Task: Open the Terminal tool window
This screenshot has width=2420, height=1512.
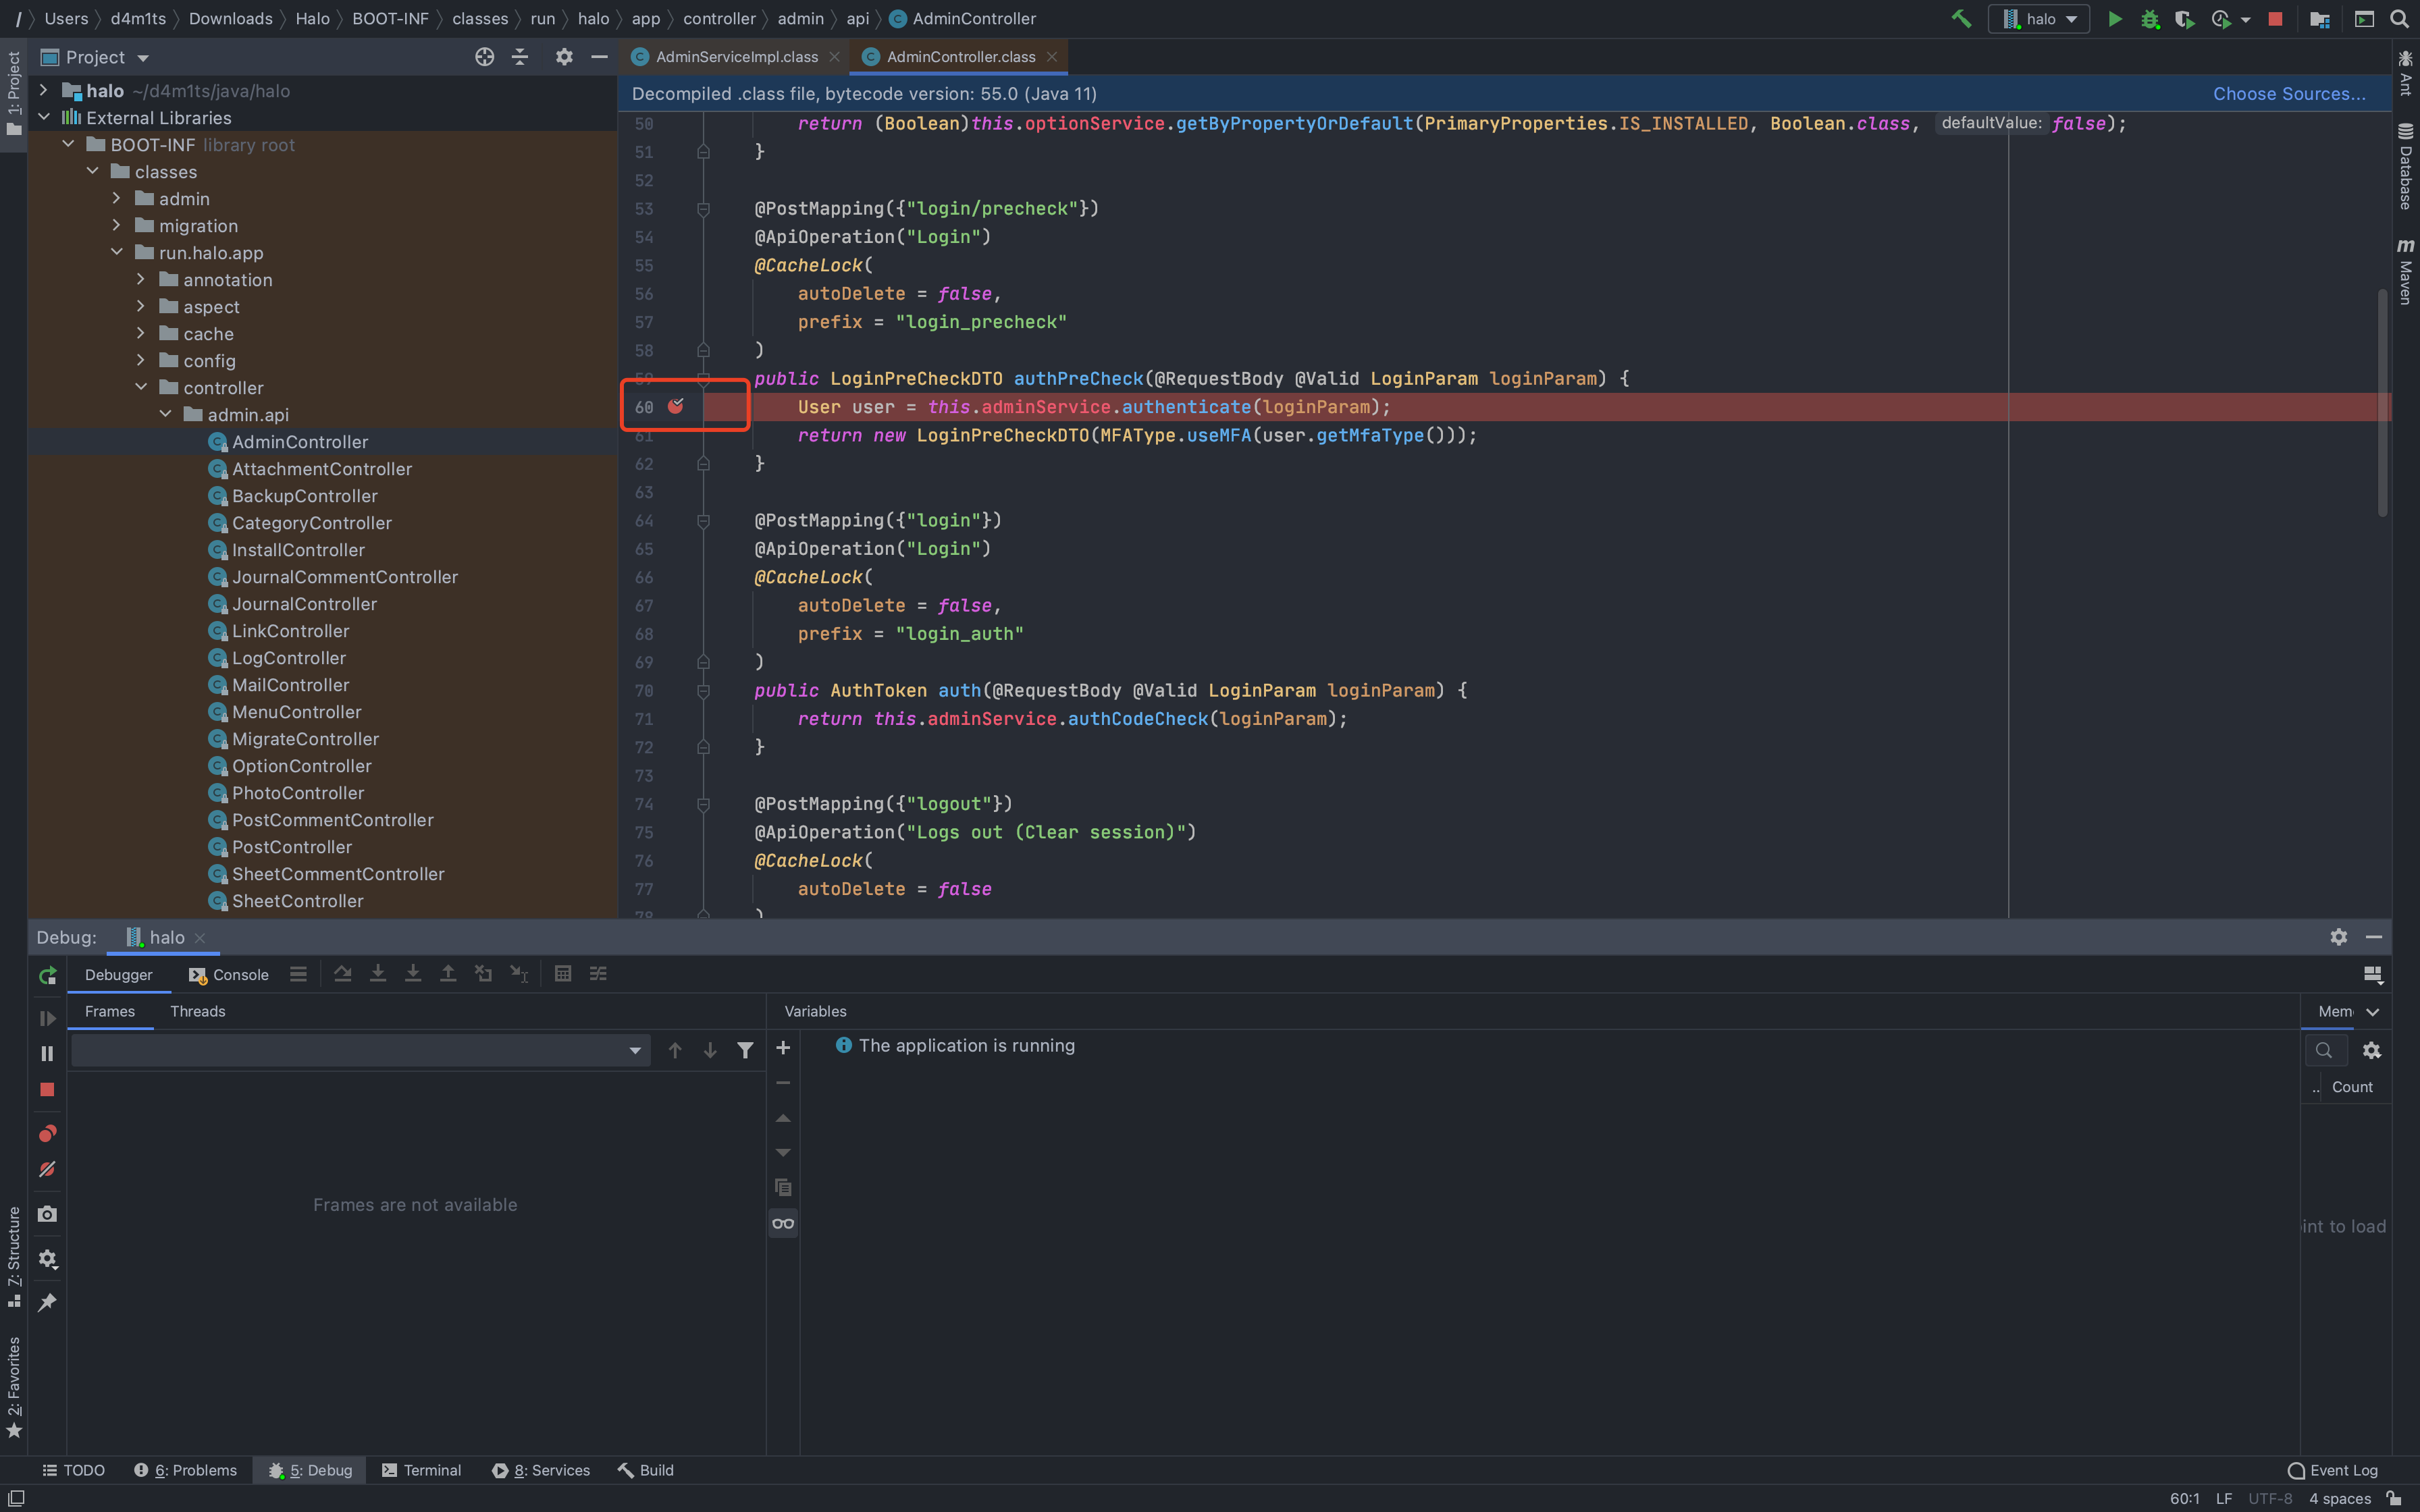Action: coord(421,1470)
